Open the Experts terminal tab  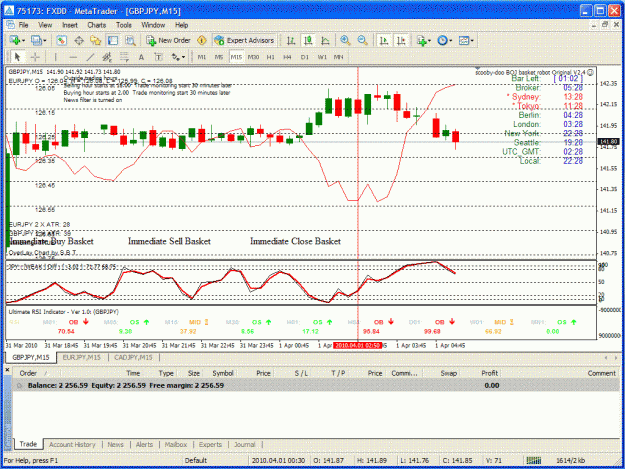coord(210,444)
